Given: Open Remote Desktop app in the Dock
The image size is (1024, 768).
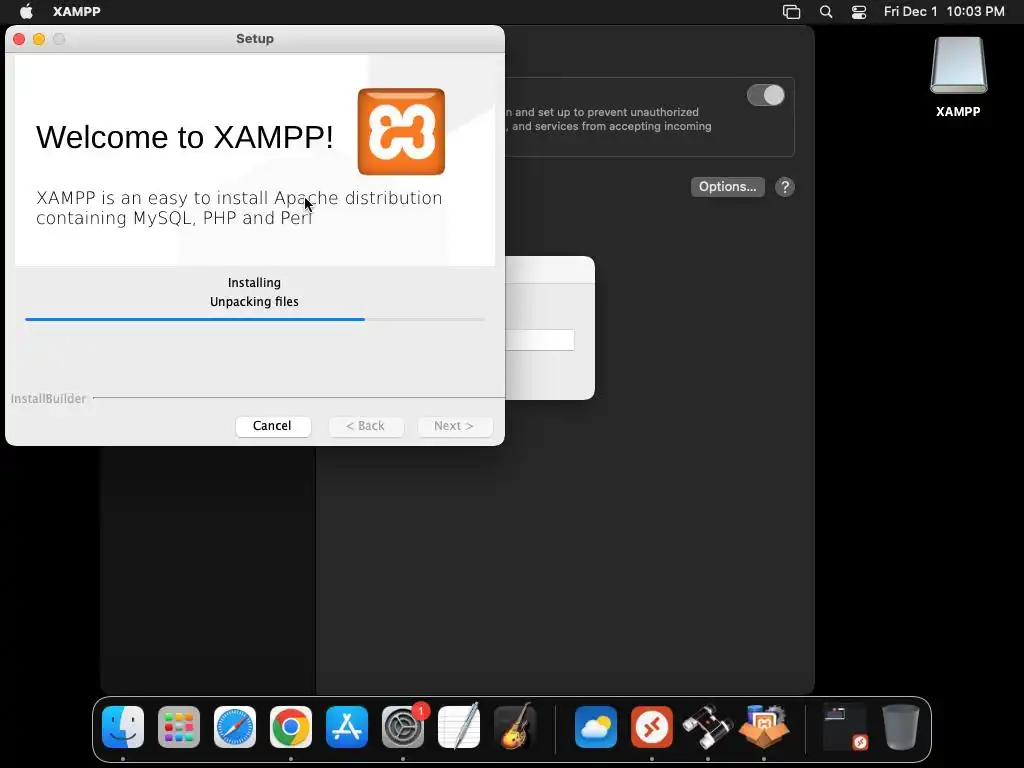Looking at the screenshot, I should [652, 727].
